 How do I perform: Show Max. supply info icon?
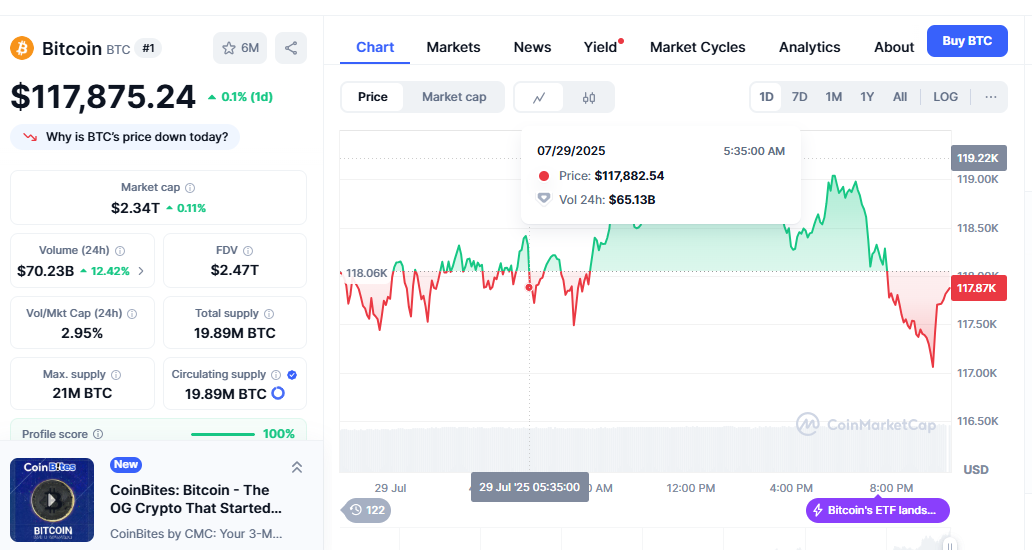click(x=116, y=375)
